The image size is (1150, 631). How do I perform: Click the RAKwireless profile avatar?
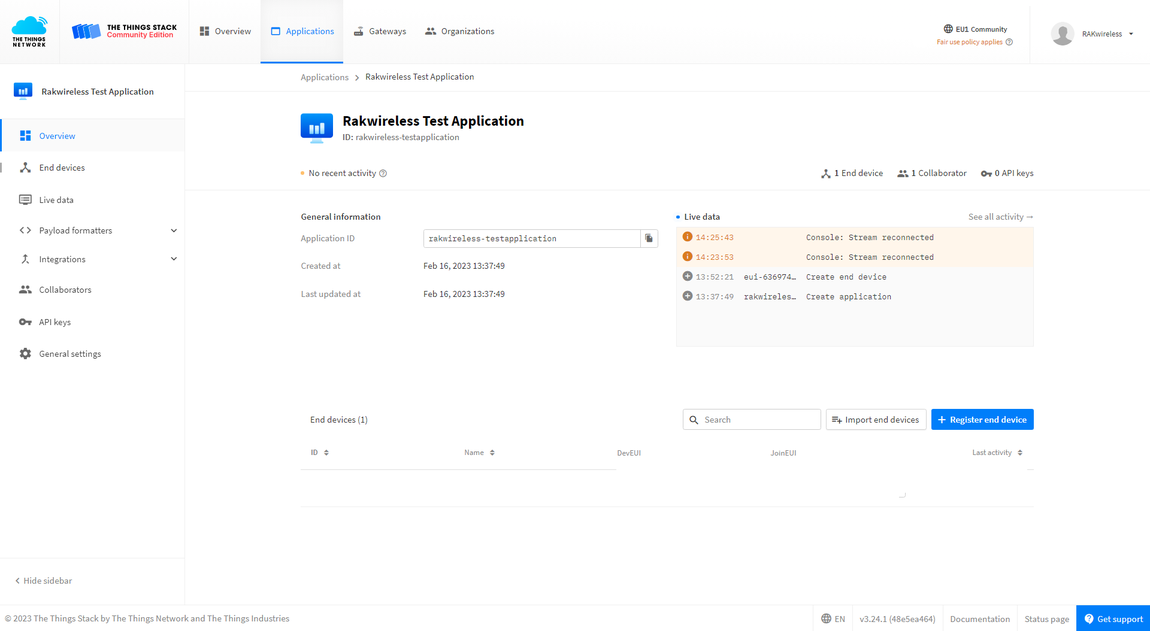1062,34
